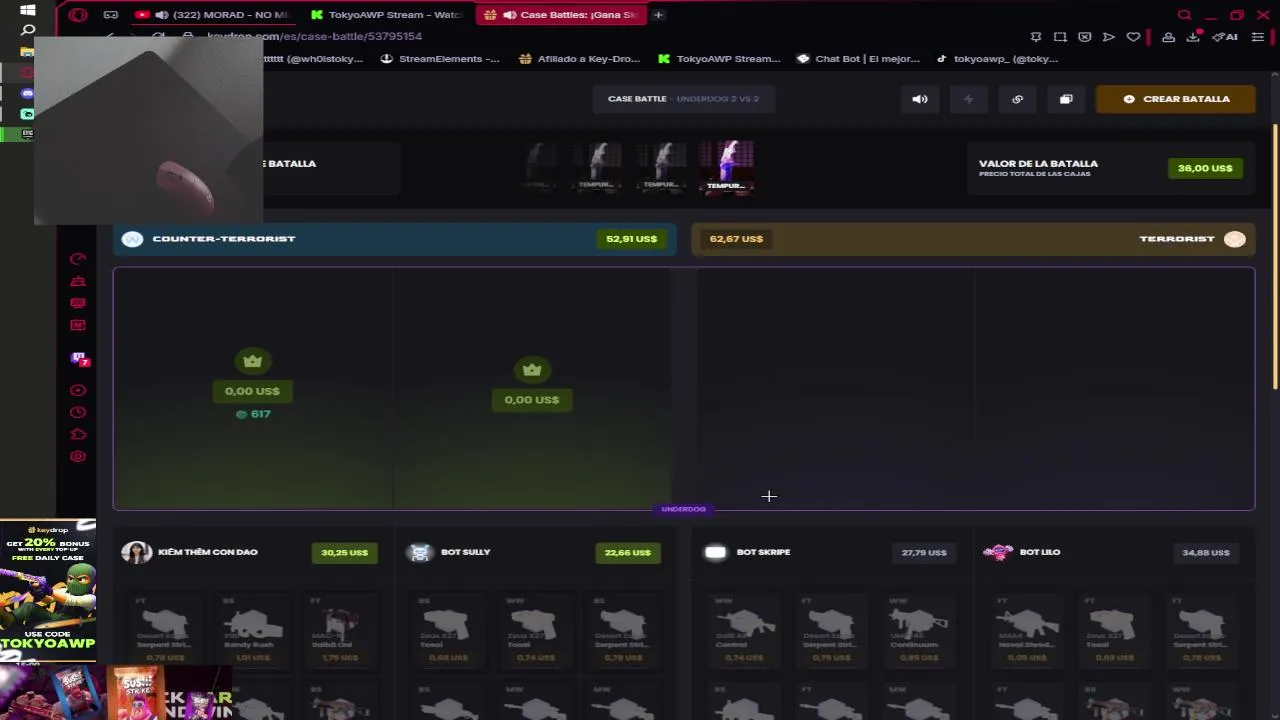Click the duplicate battle icon
The image size is (1280, 720).
pos(1066,99)
